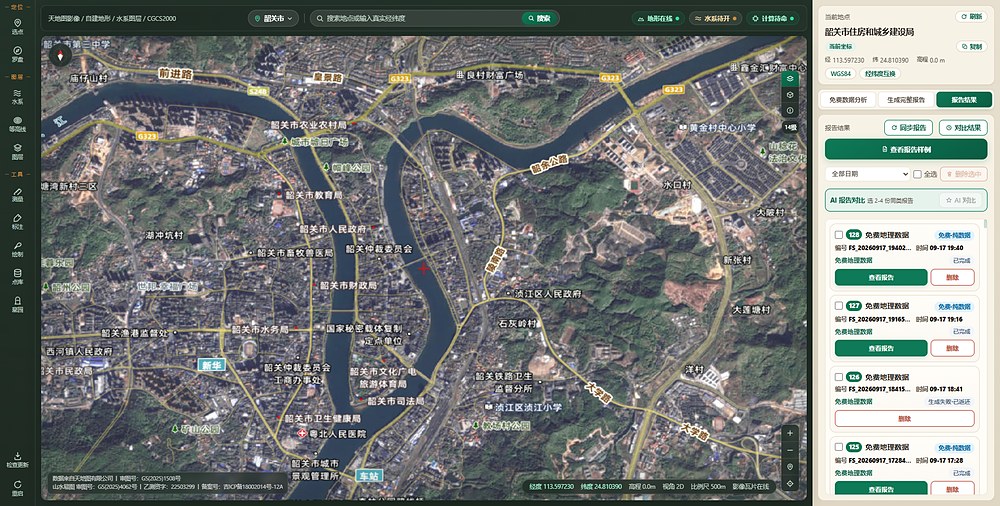1000x506 pixels.
Task: Click 删除 for failed report 126
Action: tap(904, 419)
